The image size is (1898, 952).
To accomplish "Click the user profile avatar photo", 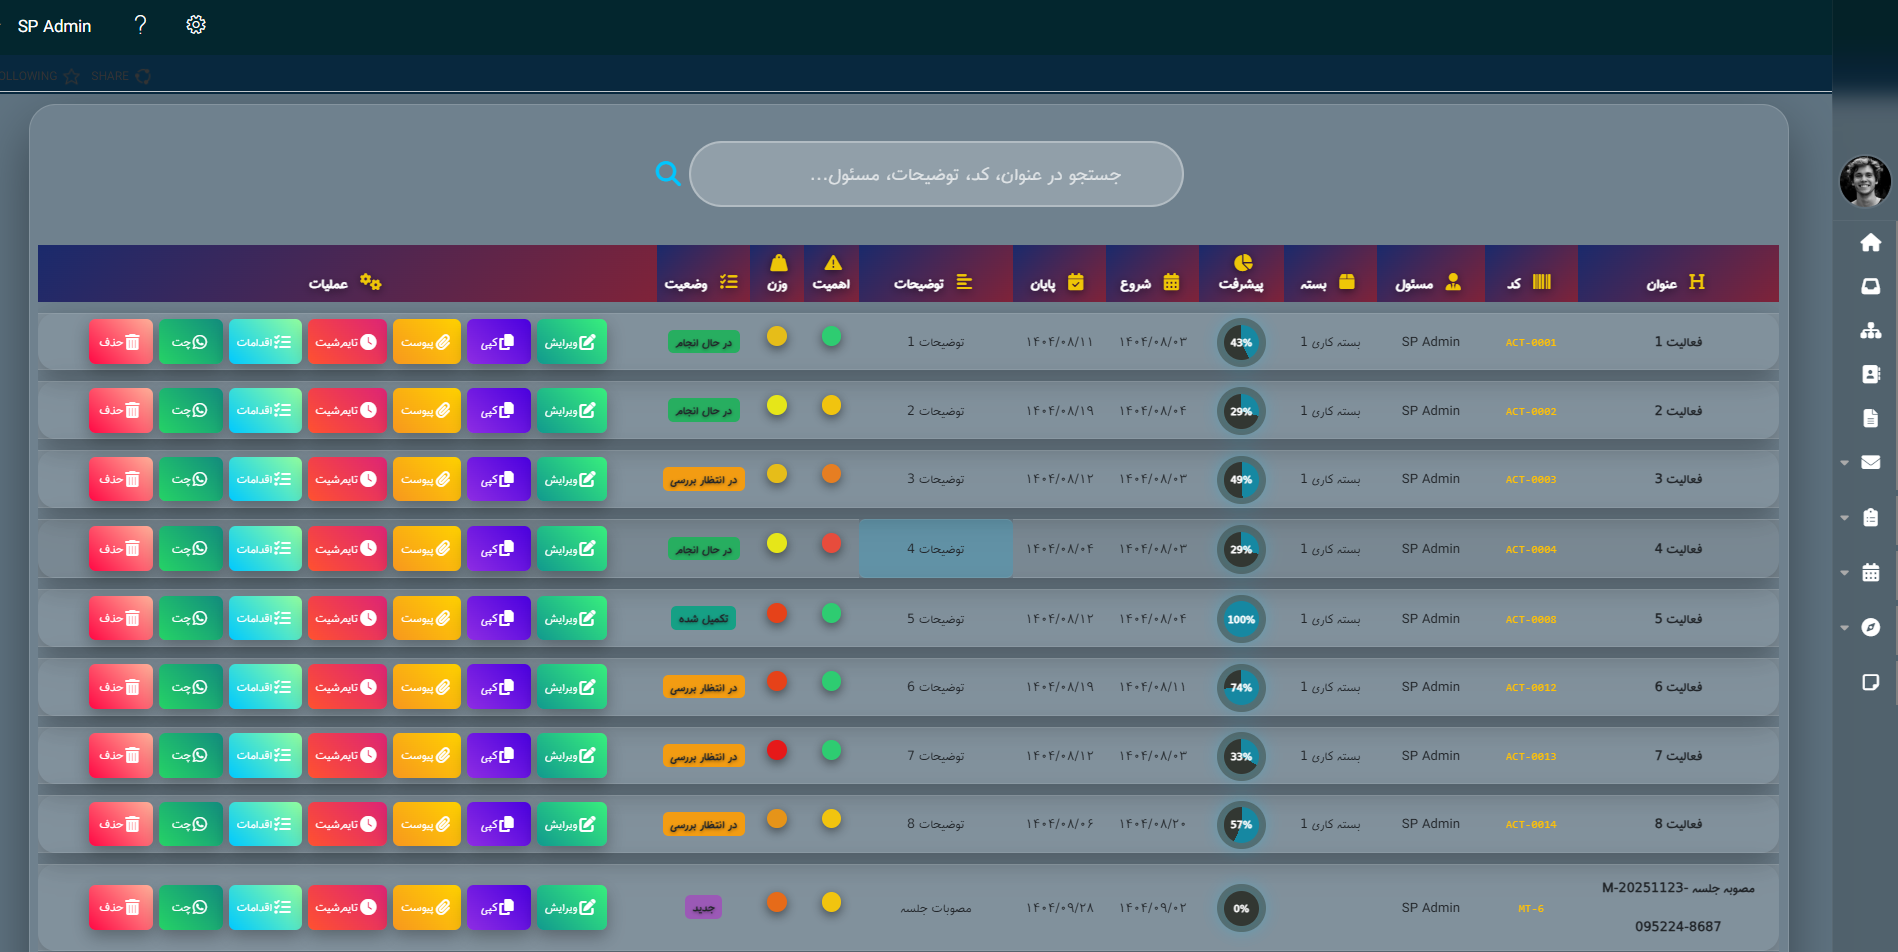I will 1864,181.
